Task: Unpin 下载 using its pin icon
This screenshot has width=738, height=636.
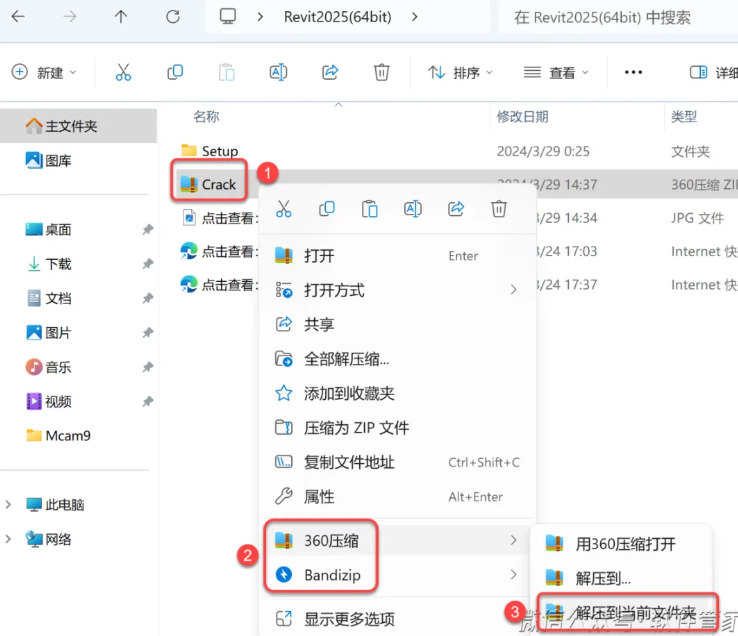Action: pyautogui.click(x=148, y=264)
